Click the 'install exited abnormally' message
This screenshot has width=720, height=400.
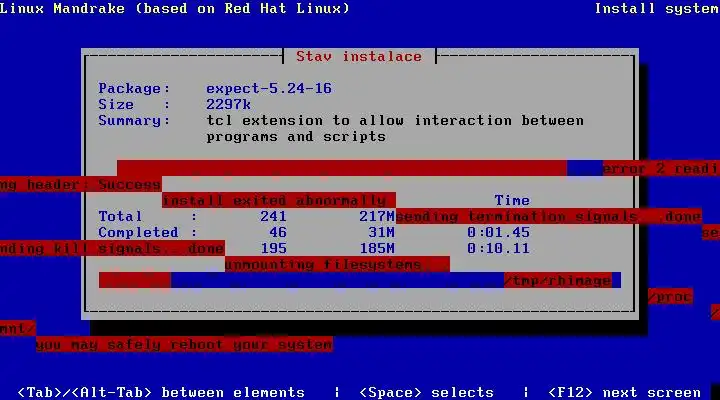point(278,200)
